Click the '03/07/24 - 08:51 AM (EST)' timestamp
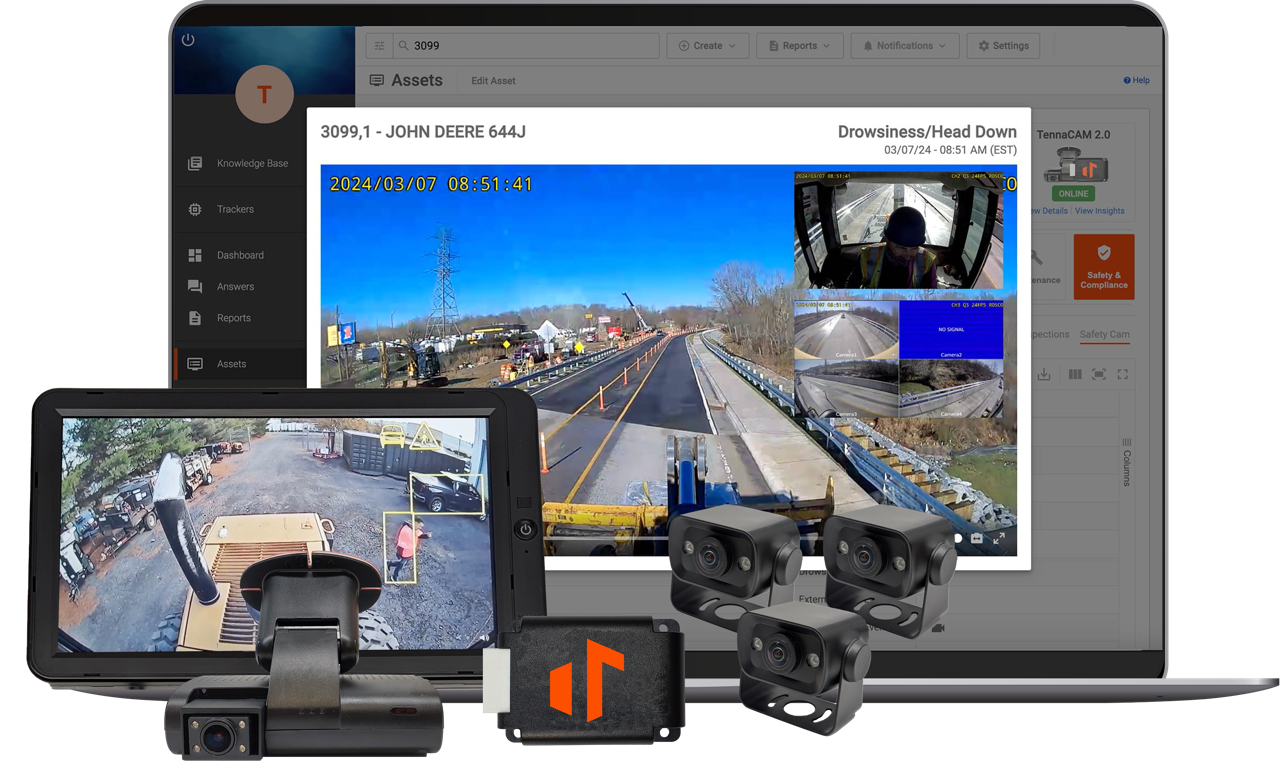Image resolution: width=1280 pixels, height=766 pixels. pos(950,150)
